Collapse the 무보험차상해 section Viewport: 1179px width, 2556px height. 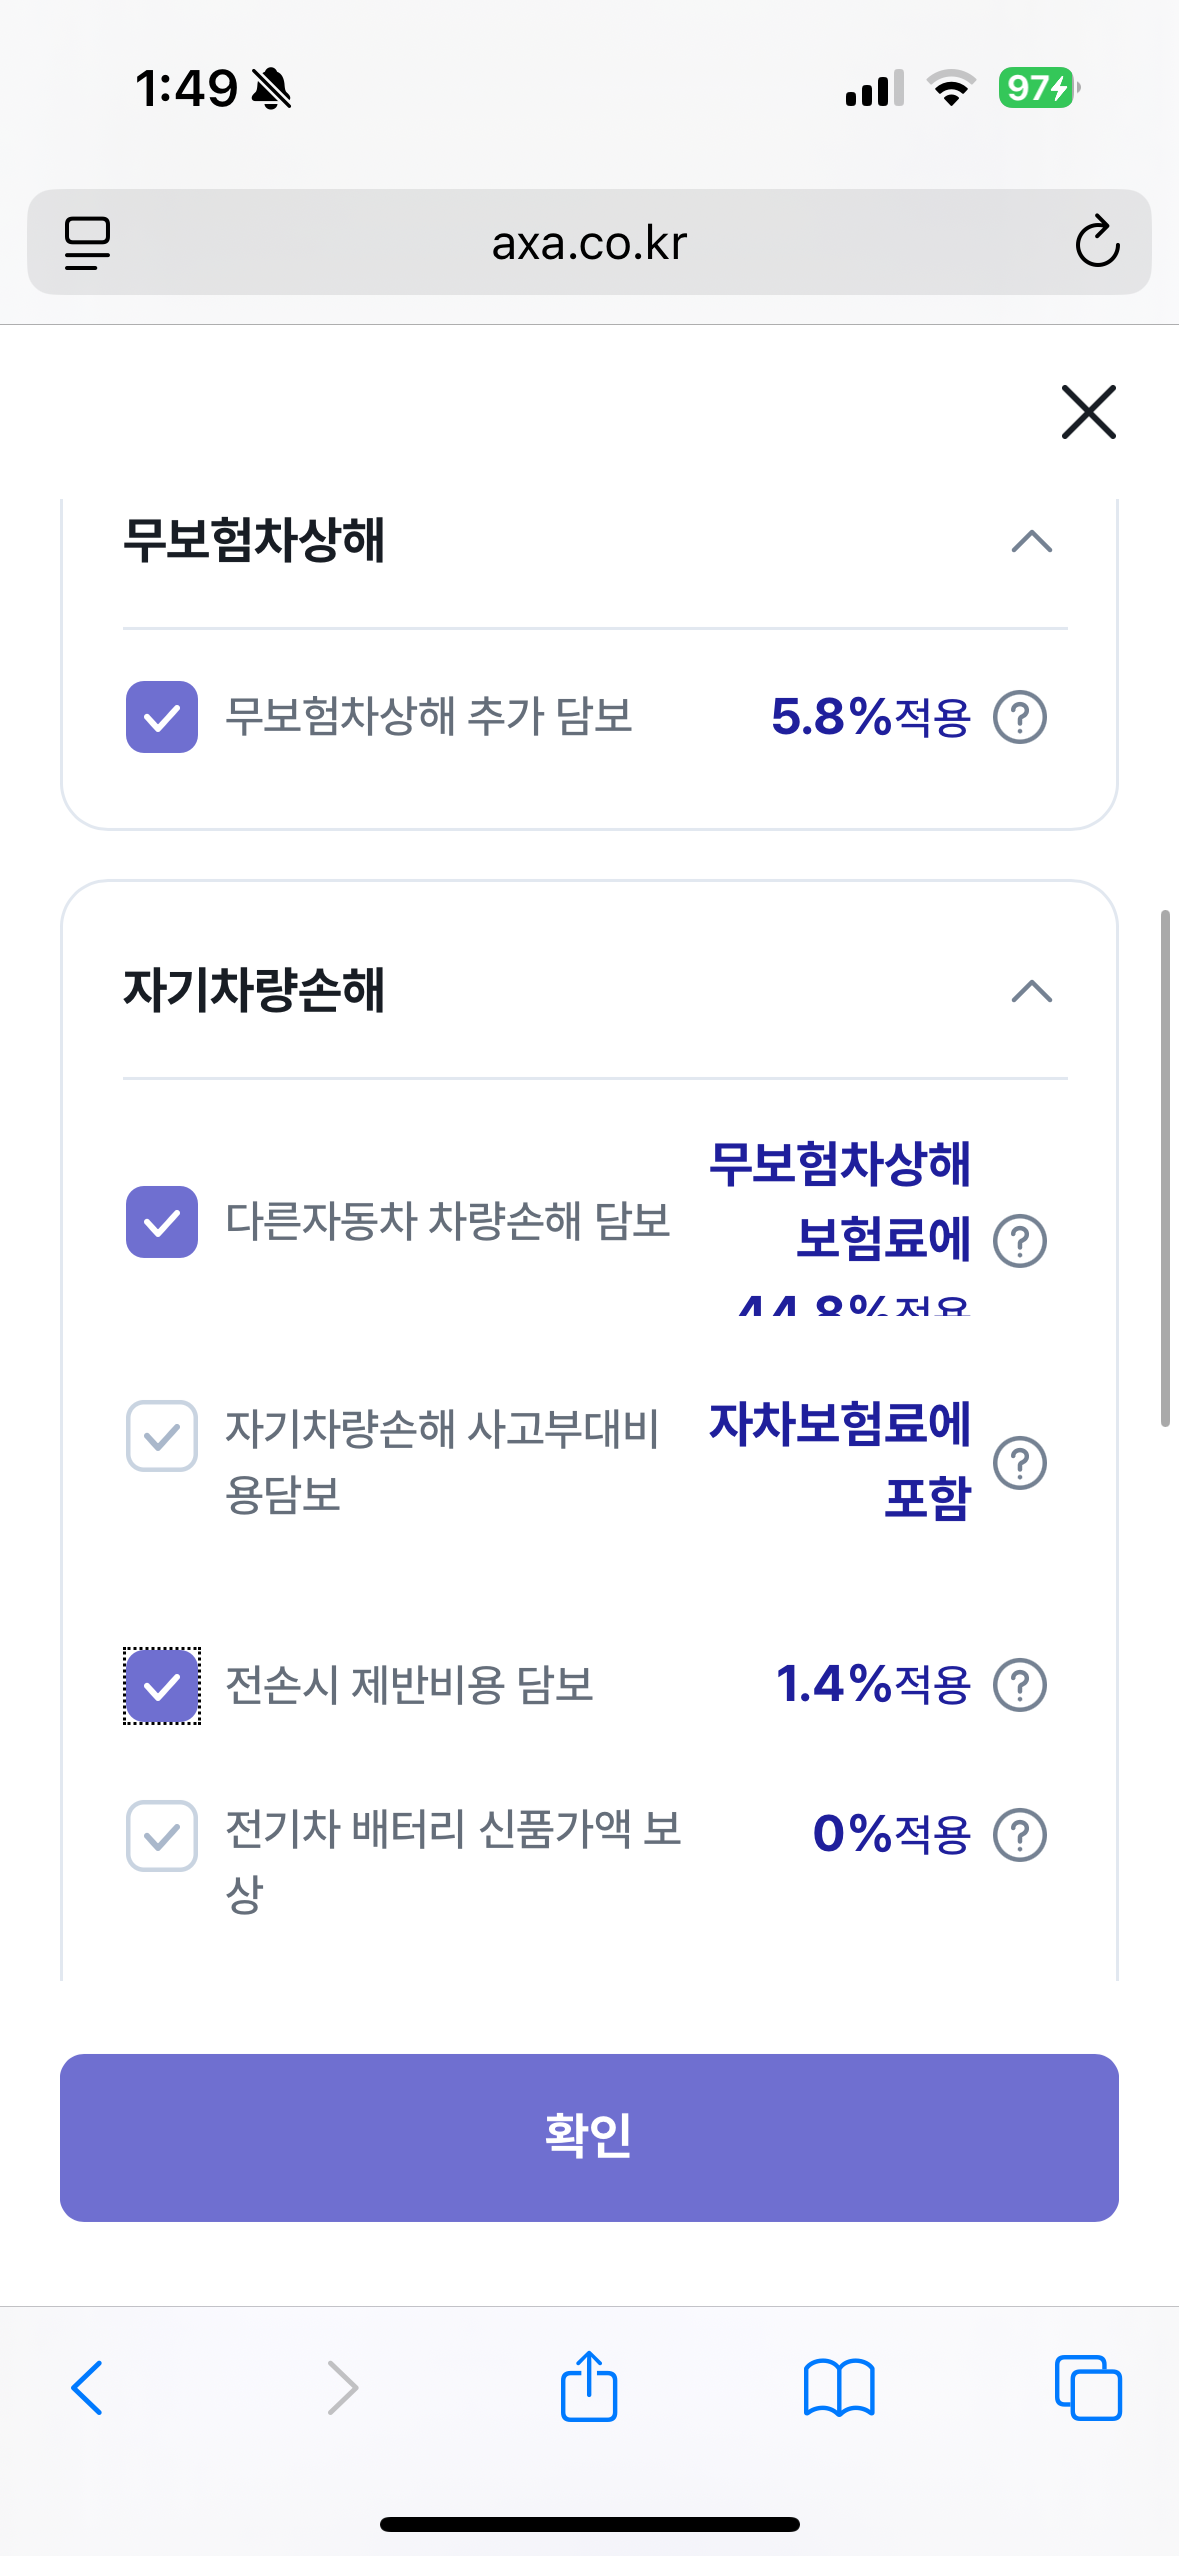[1031, 542]
